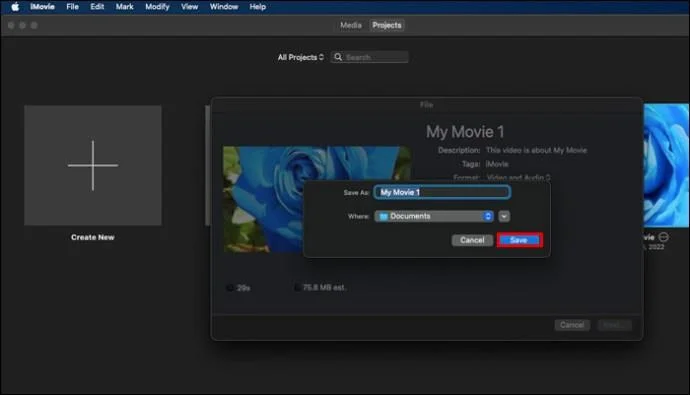This screenshot has width=690, height=395.
Task: Cancel the File export sheet
Action: (x=572, y=325)
